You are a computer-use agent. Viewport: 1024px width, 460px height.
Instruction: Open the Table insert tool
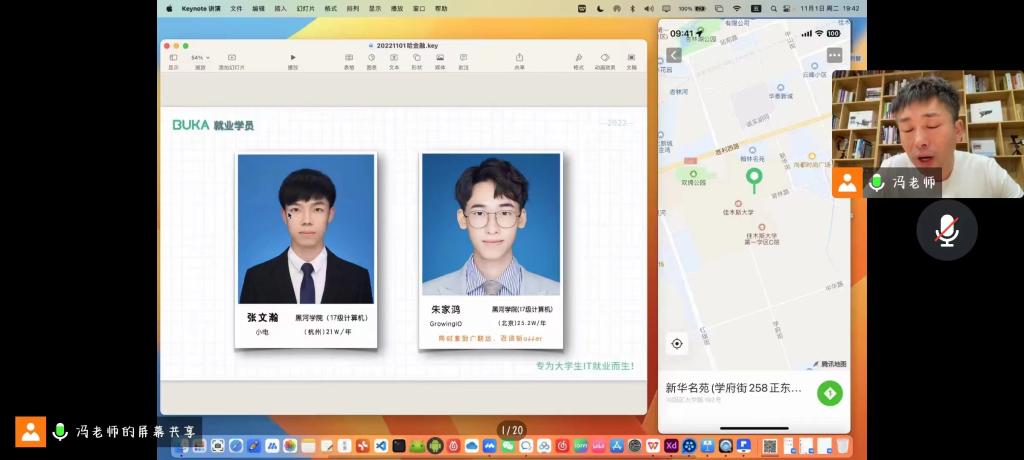tap(349, 59)
